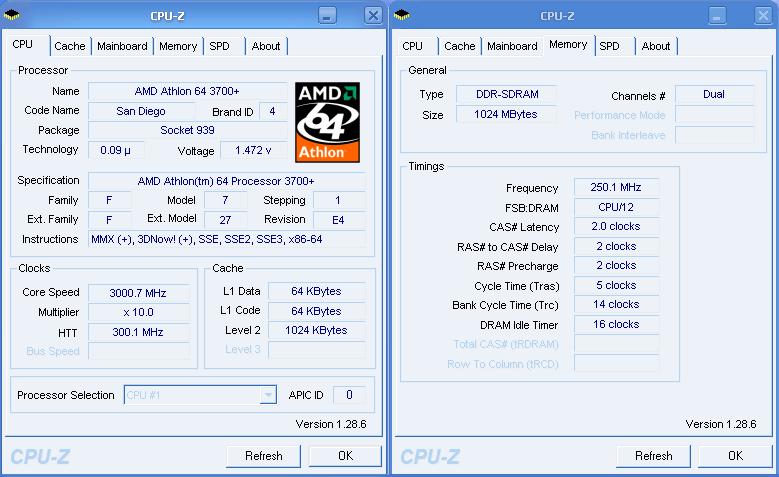Switch to Cache tab in left window
The image size is (779, 477).
70,46
